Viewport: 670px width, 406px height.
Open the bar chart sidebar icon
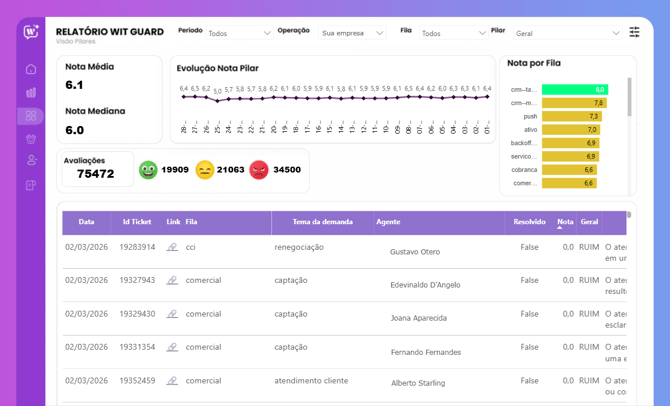(x=31, y=92)
